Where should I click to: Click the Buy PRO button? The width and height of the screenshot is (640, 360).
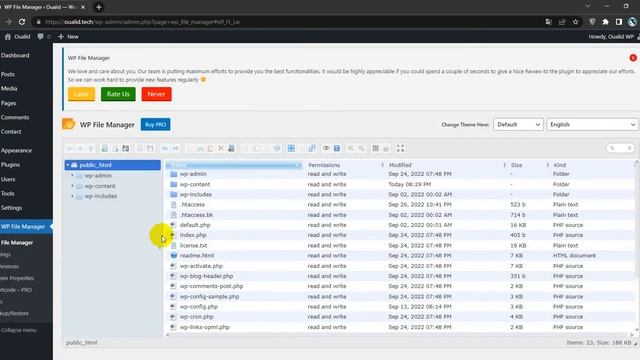tap(156, 124)
